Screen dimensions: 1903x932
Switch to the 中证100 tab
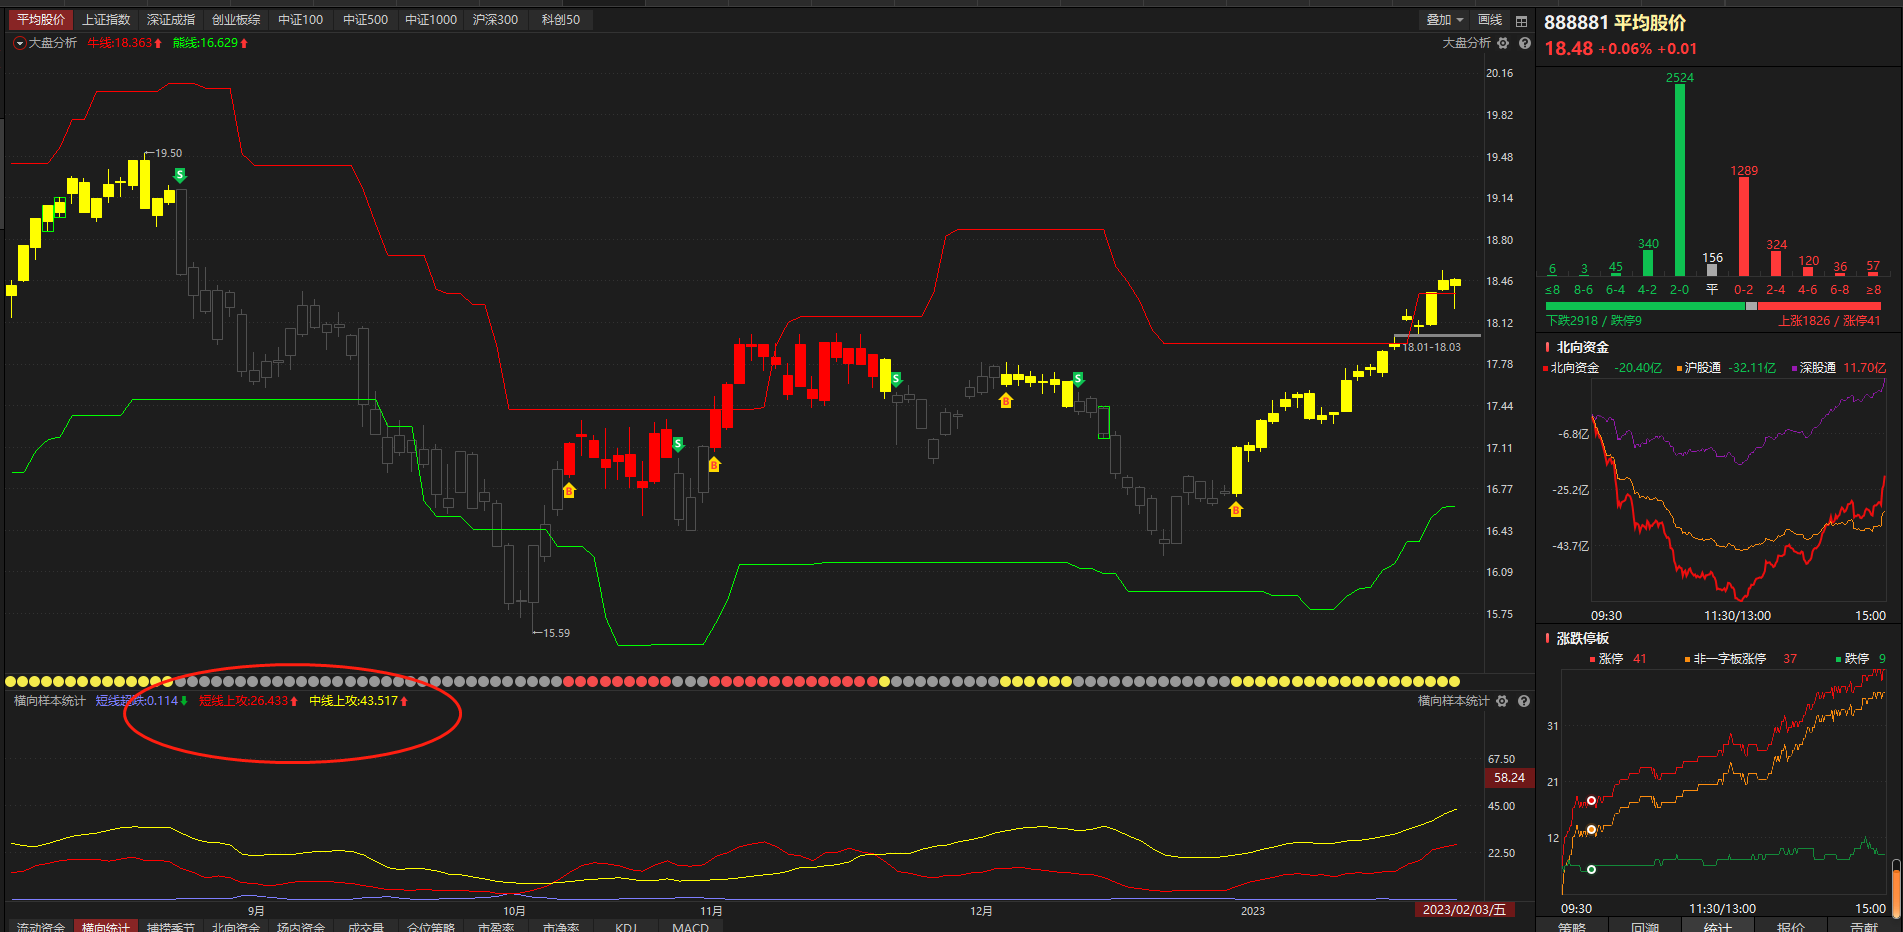301,20
